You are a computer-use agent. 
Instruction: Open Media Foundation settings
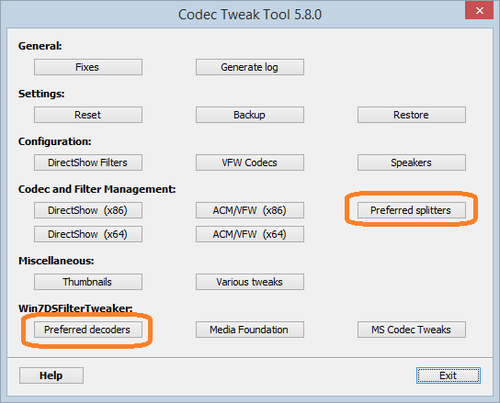250,329
